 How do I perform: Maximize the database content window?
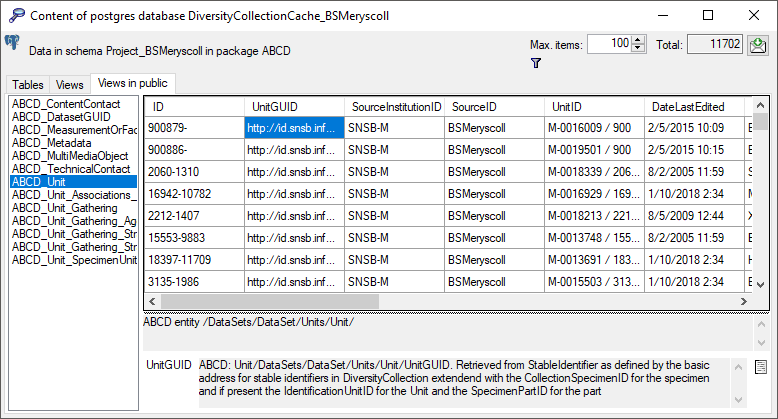click(x=708, y=15)
